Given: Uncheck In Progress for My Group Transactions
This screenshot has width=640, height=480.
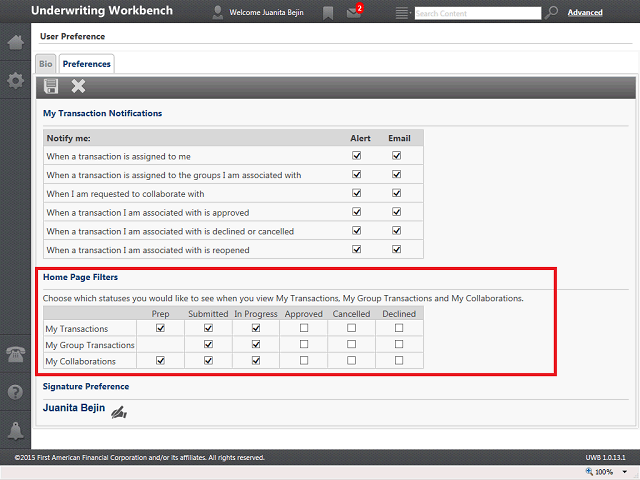Looking at the screenshot, I should coord(256,344).
